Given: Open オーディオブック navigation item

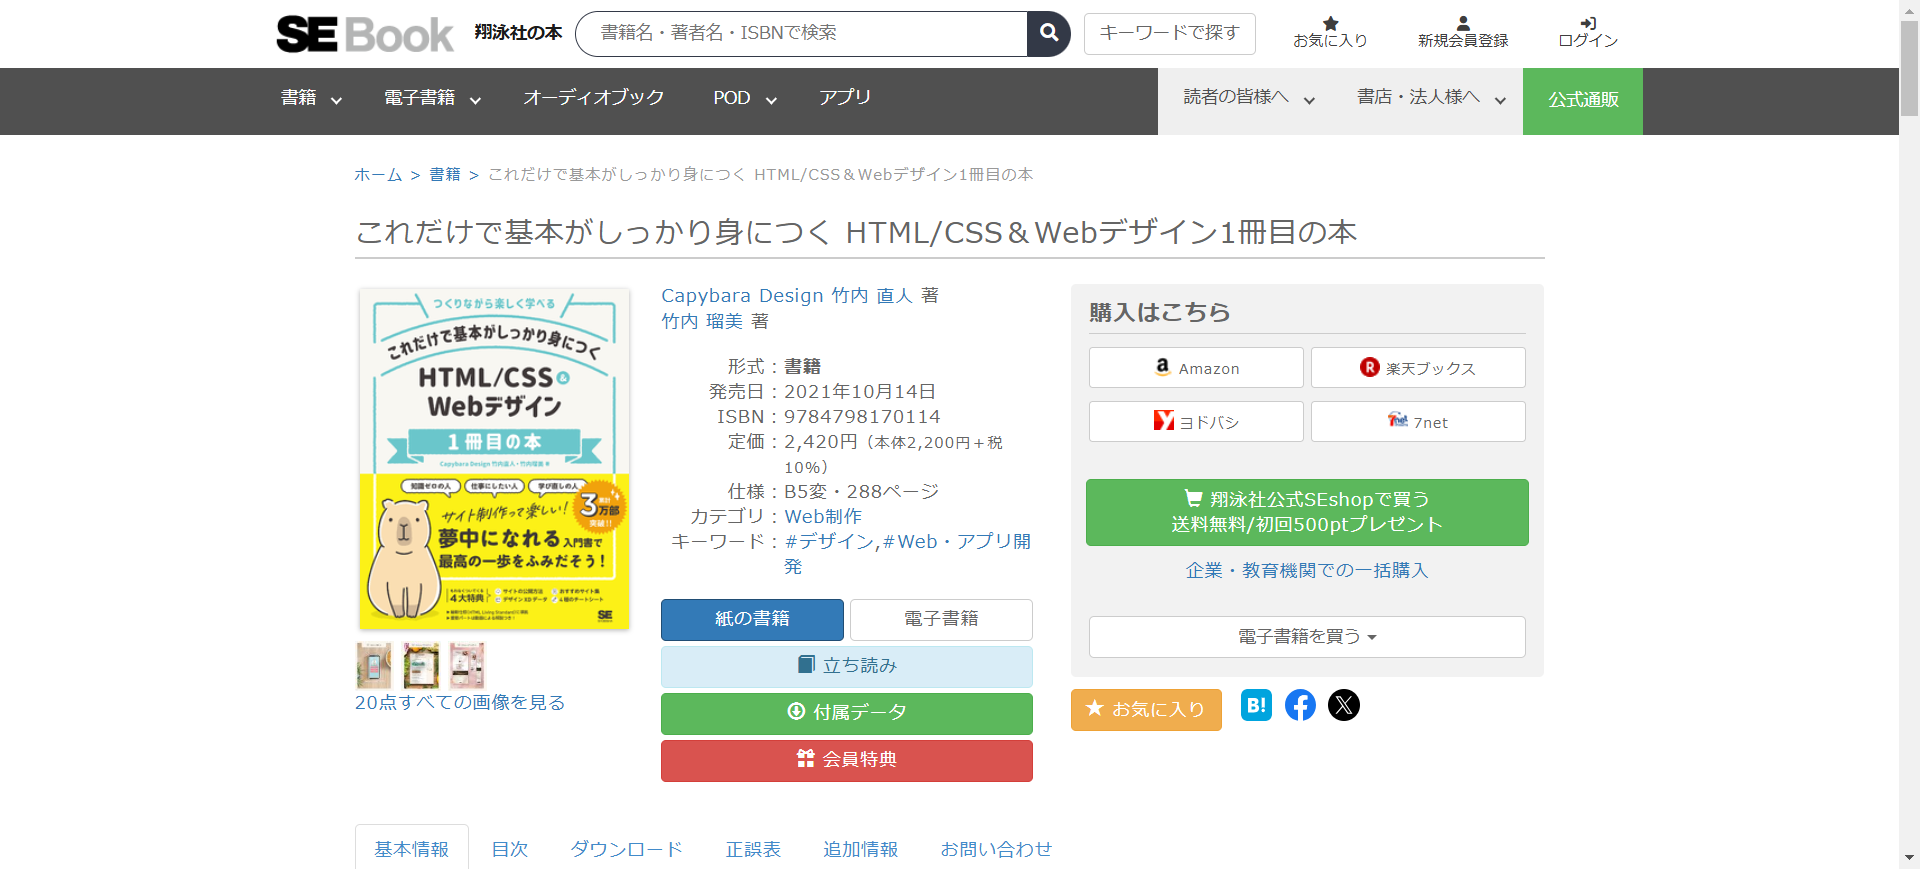Looking at the screenshot, I should pyautogui.click(x=594, y=98).
